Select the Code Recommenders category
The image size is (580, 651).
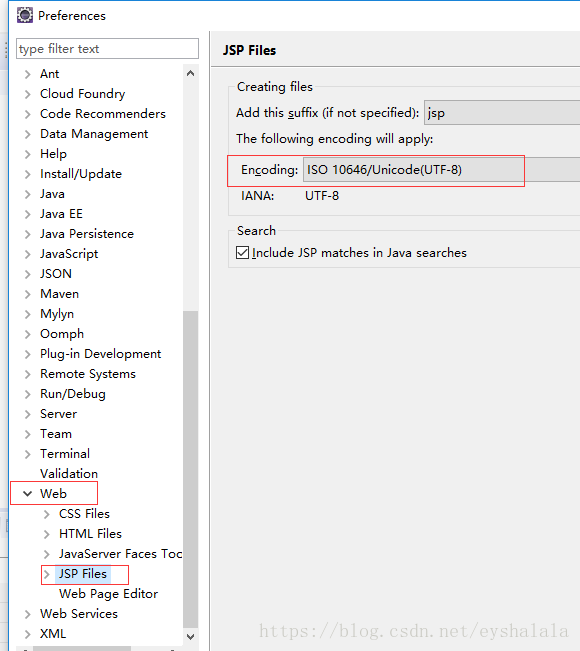pyautogui.click(x=103, y=114)
